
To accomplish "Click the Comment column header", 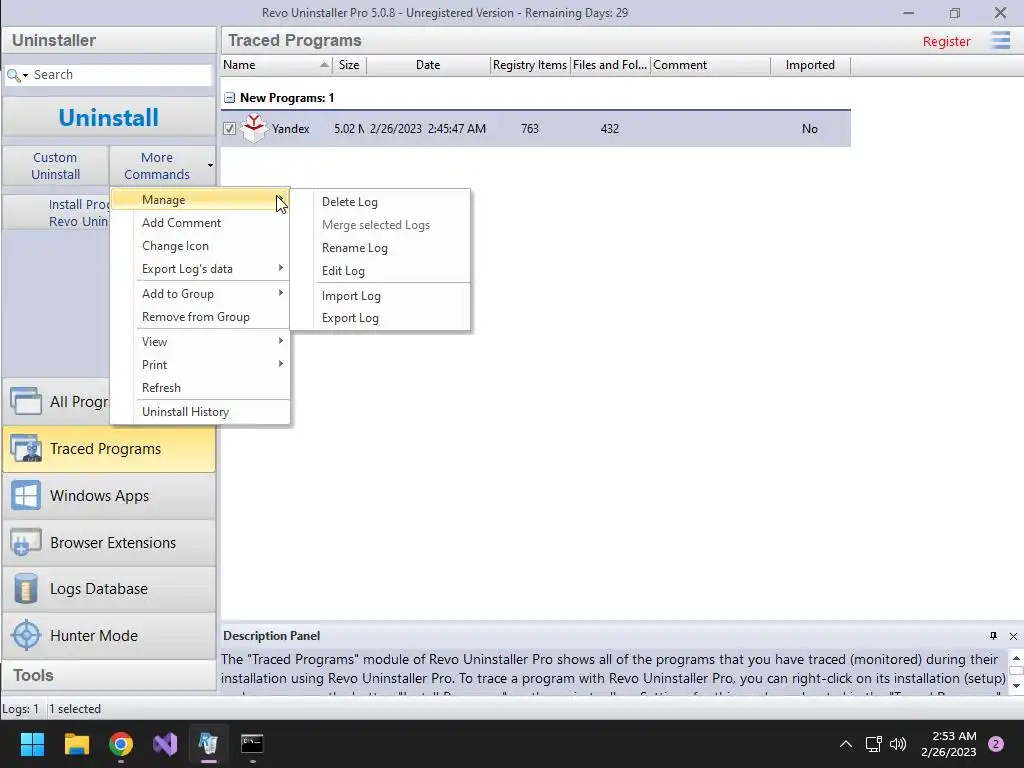I will [710, 65].
